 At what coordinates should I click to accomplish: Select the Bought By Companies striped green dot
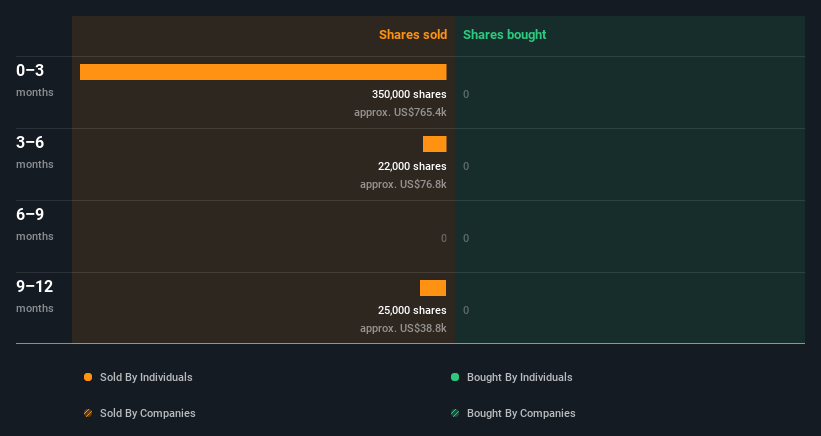(455, 413)
